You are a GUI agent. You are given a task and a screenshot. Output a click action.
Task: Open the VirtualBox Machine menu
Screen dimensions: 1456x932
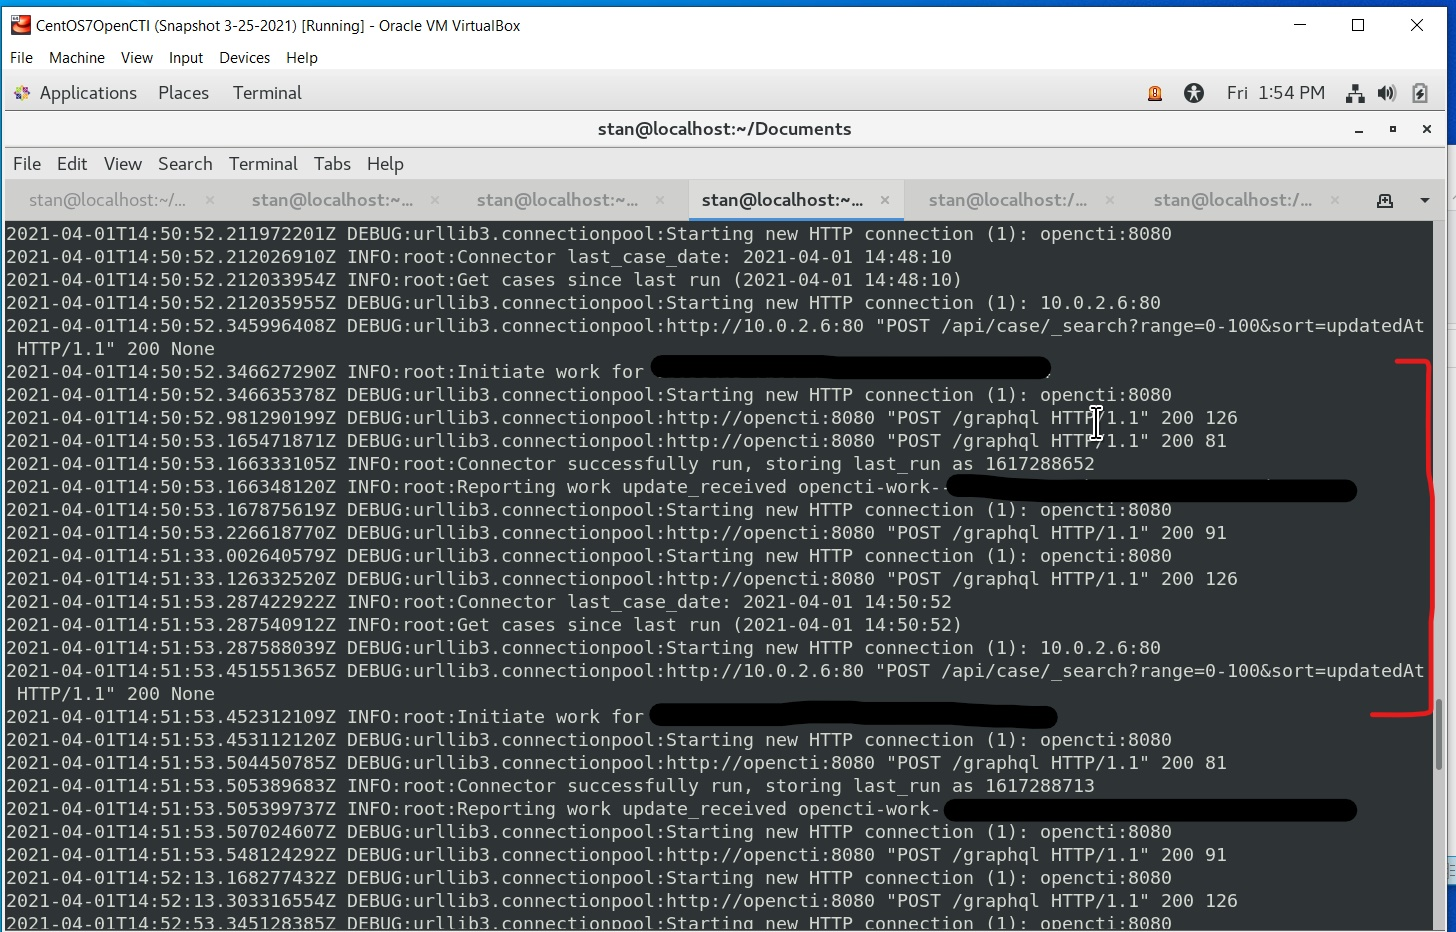pyautogui.click(x=77, y=58)
